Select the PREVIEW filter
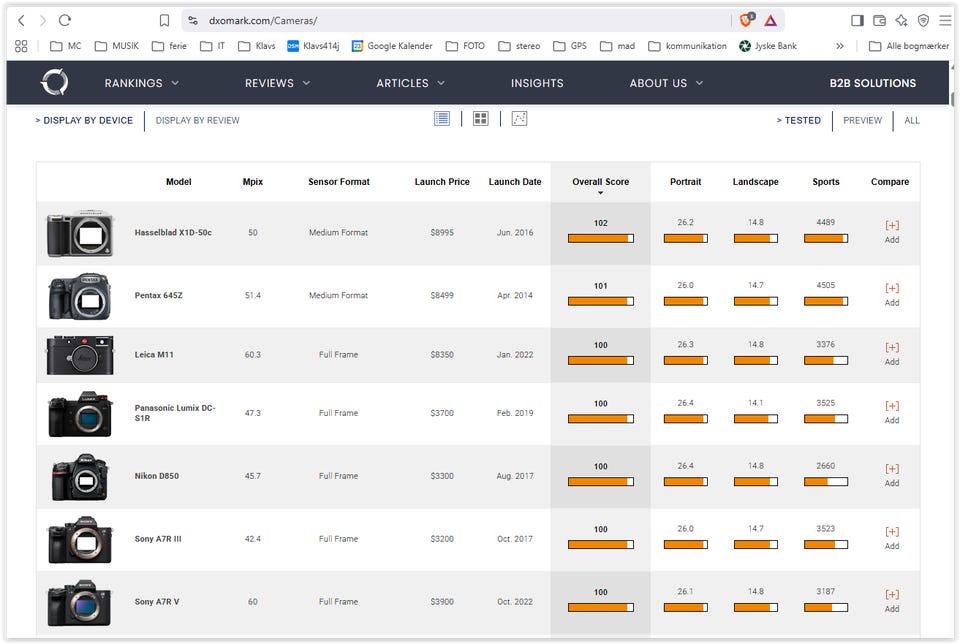The image size is (960, 644). (x=862, y=121)
